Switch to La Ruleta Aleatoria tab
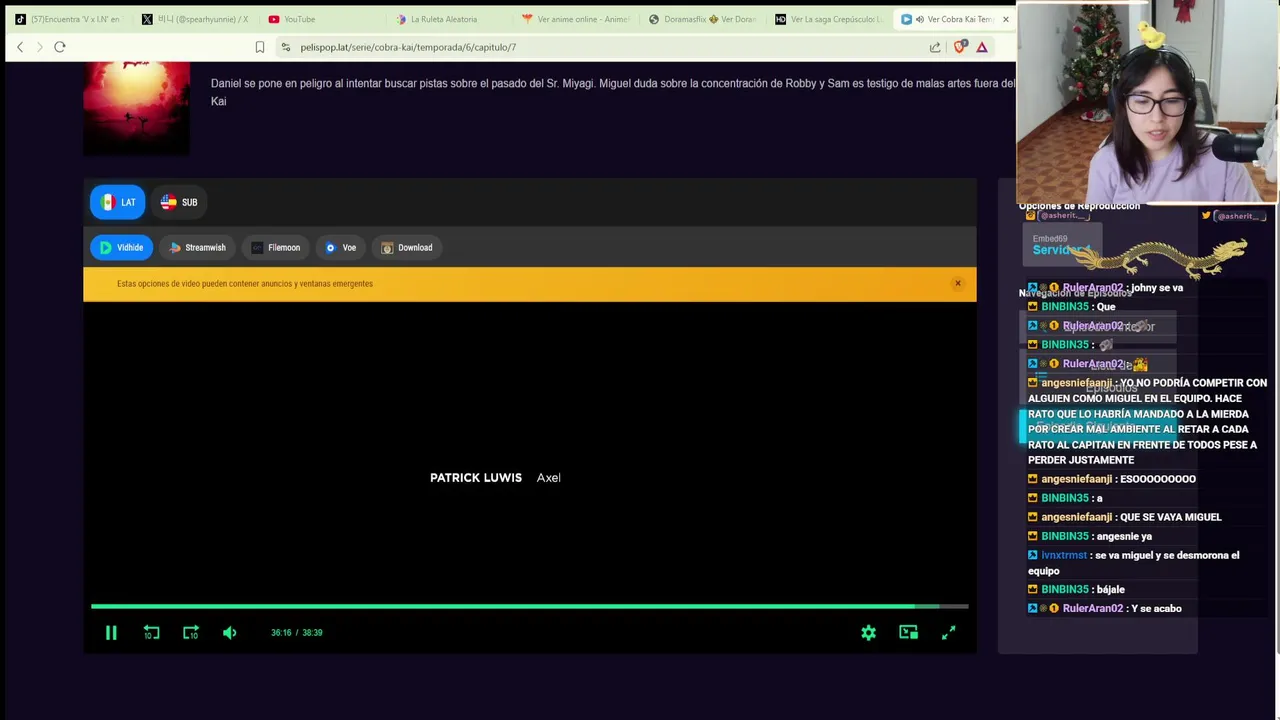 [447, 19]
